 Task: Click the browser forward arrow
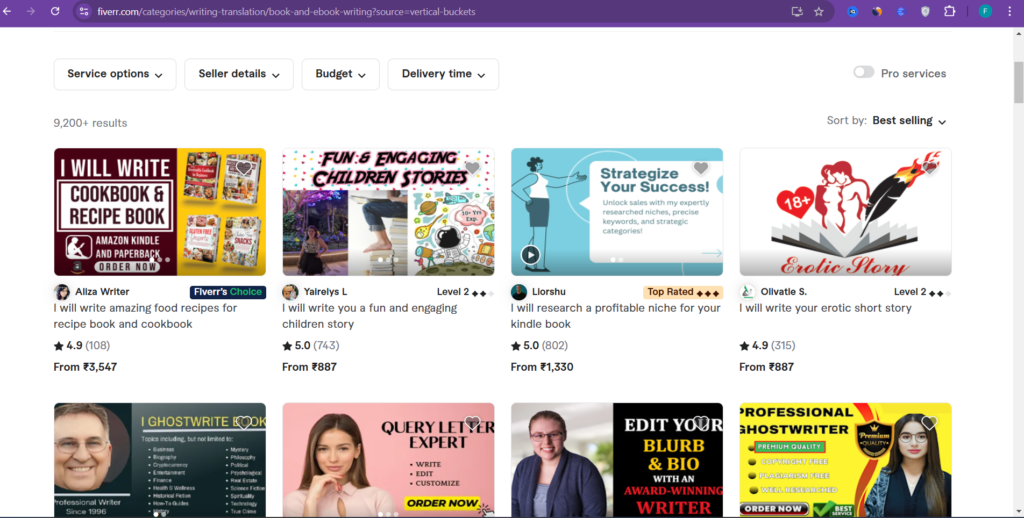point(31,11)
